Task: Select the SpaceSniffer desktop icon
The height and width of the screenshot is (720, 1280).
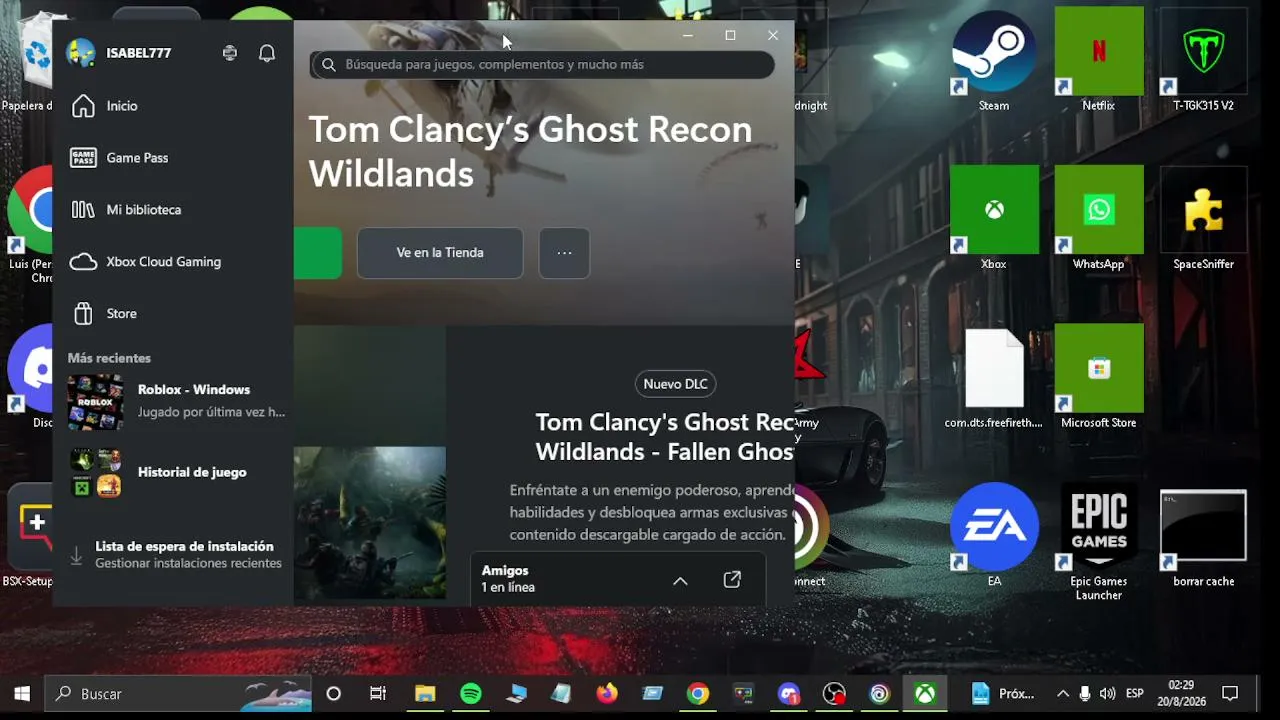Action: 1203,219
